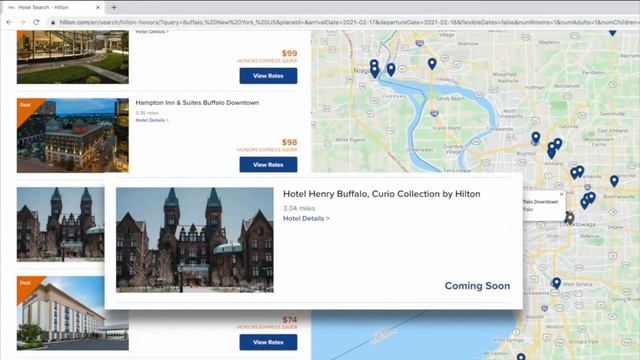
Task: Select the easternmost pin above Bowmansville
Action: tap(614, 181)
